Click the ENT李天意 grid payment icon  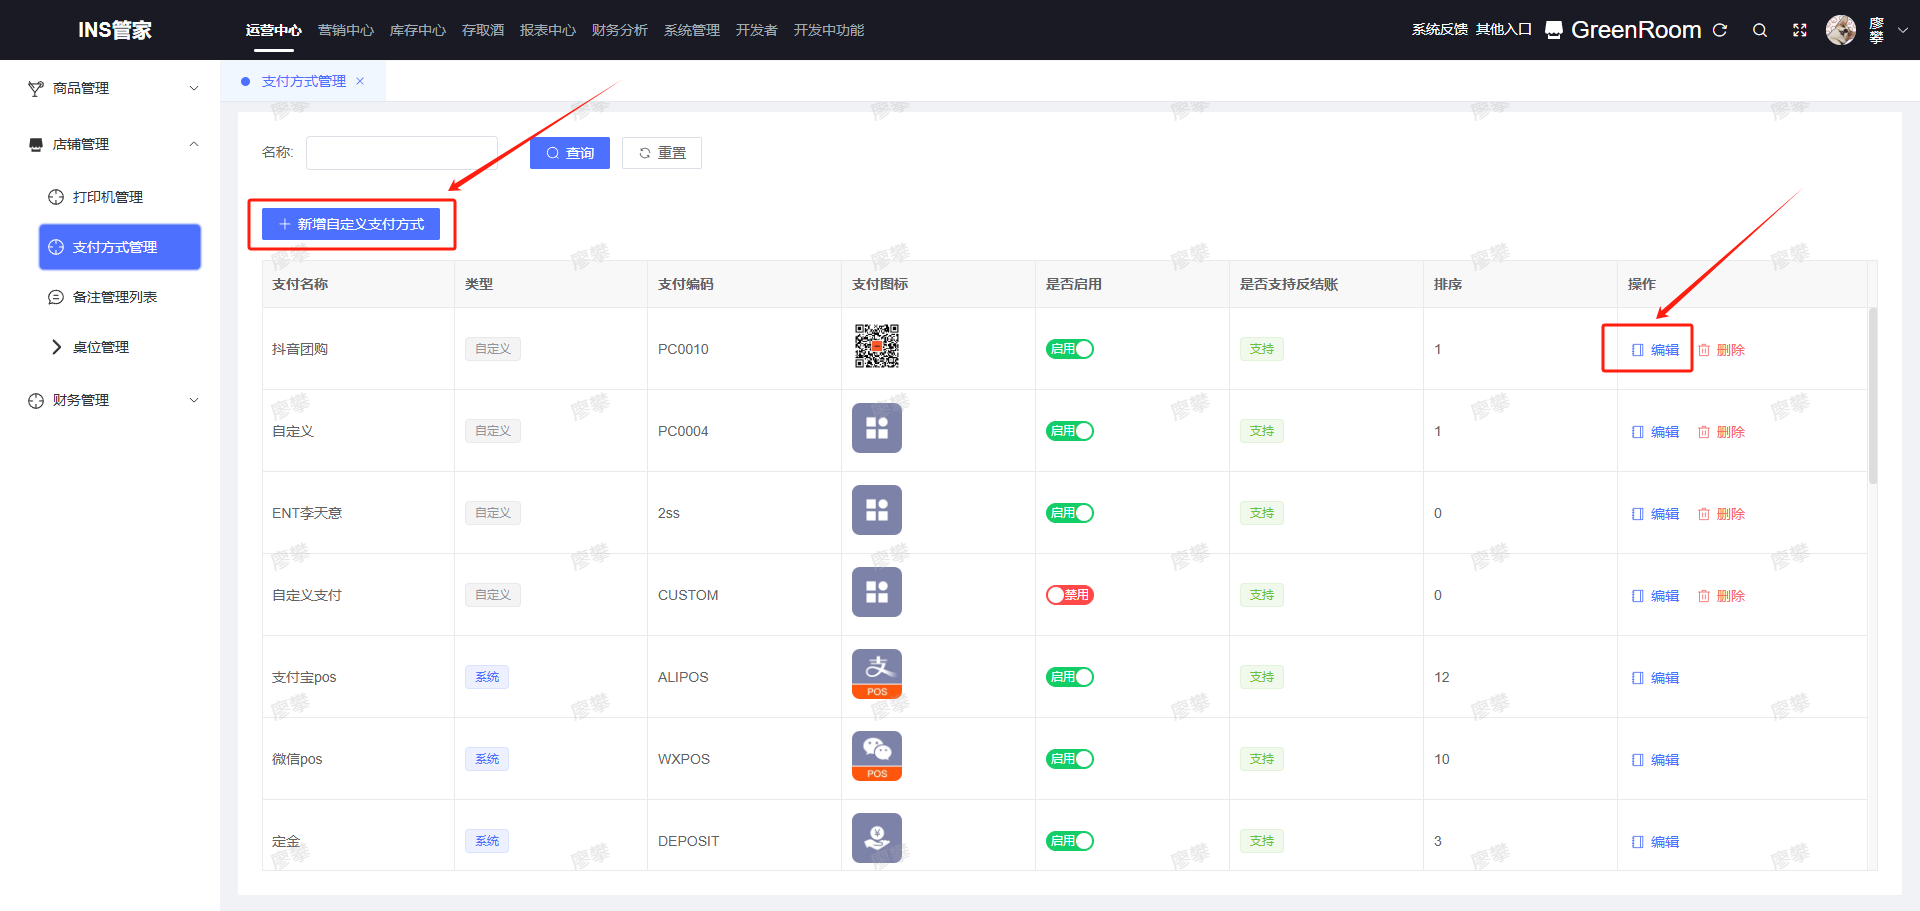[x=877, y=510]
